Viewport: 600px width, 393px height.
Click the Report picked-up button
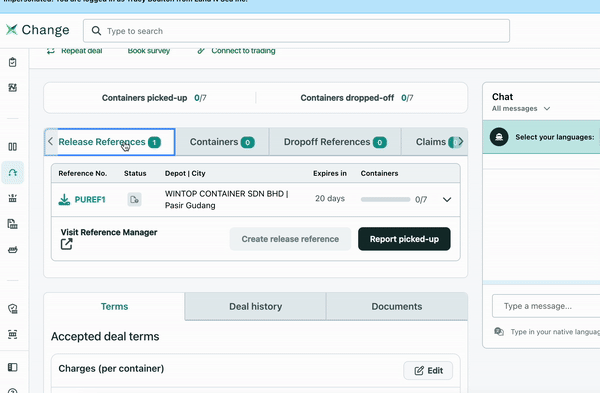pos(404,239)
